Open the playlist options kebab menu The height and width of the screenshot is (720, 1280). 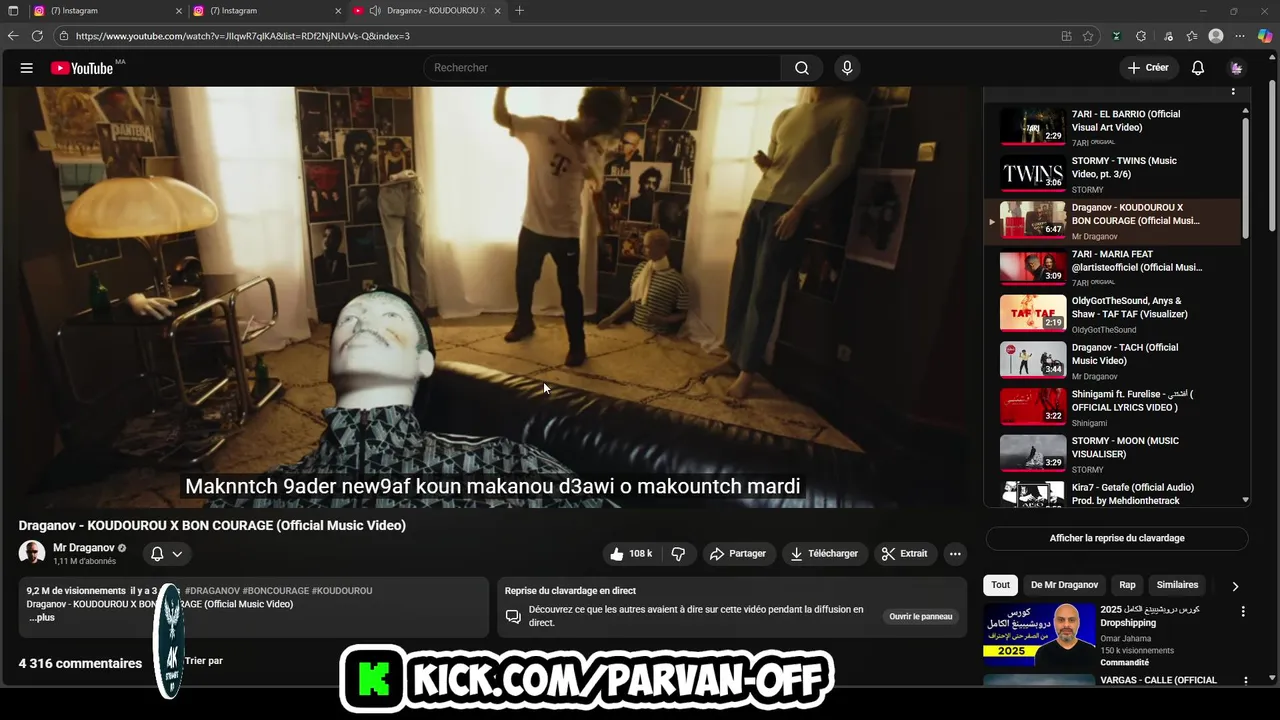(1233, 91)
